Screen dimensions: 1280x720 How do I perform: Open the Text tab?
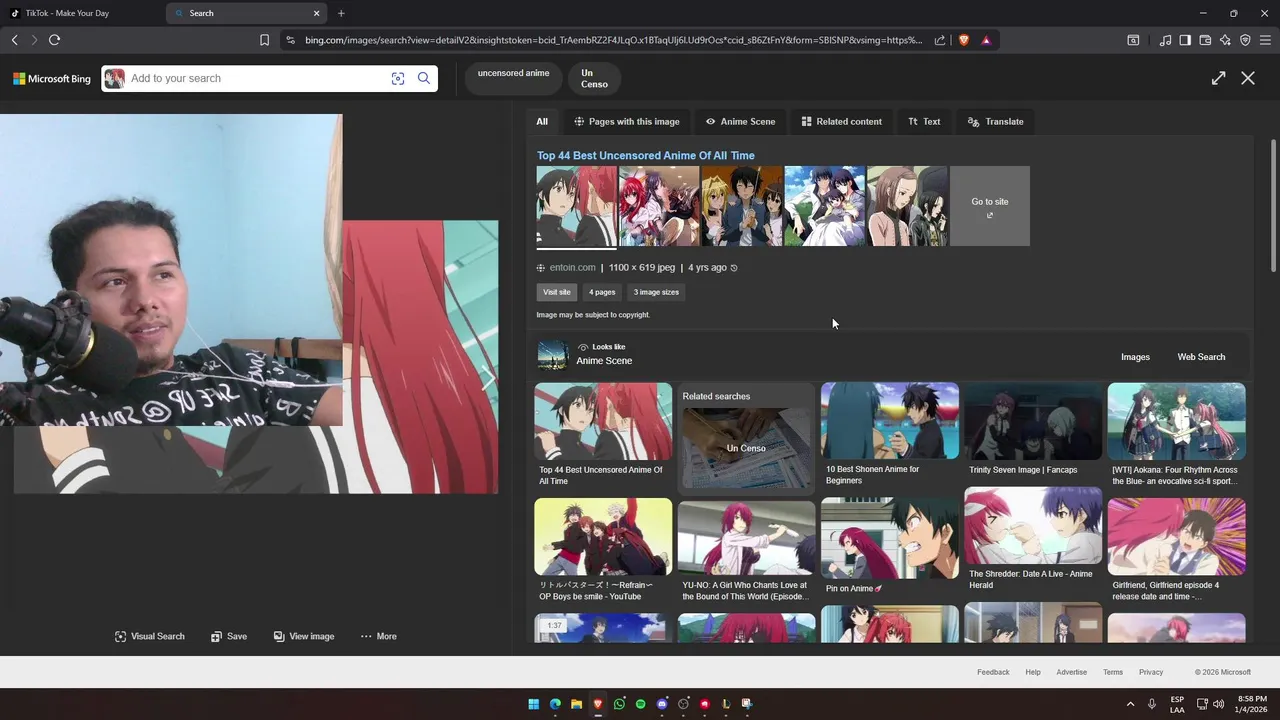pos(924,121)
